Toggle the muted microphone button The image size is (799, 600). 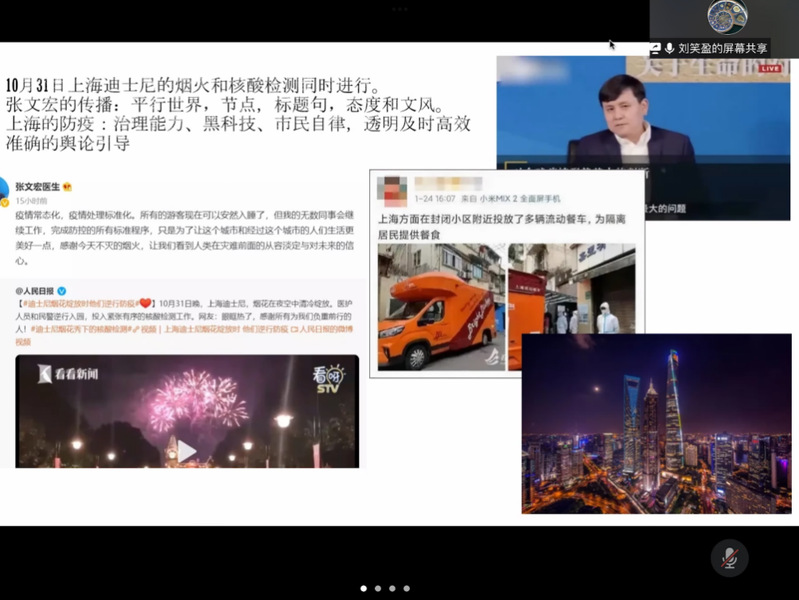point(730,558)
